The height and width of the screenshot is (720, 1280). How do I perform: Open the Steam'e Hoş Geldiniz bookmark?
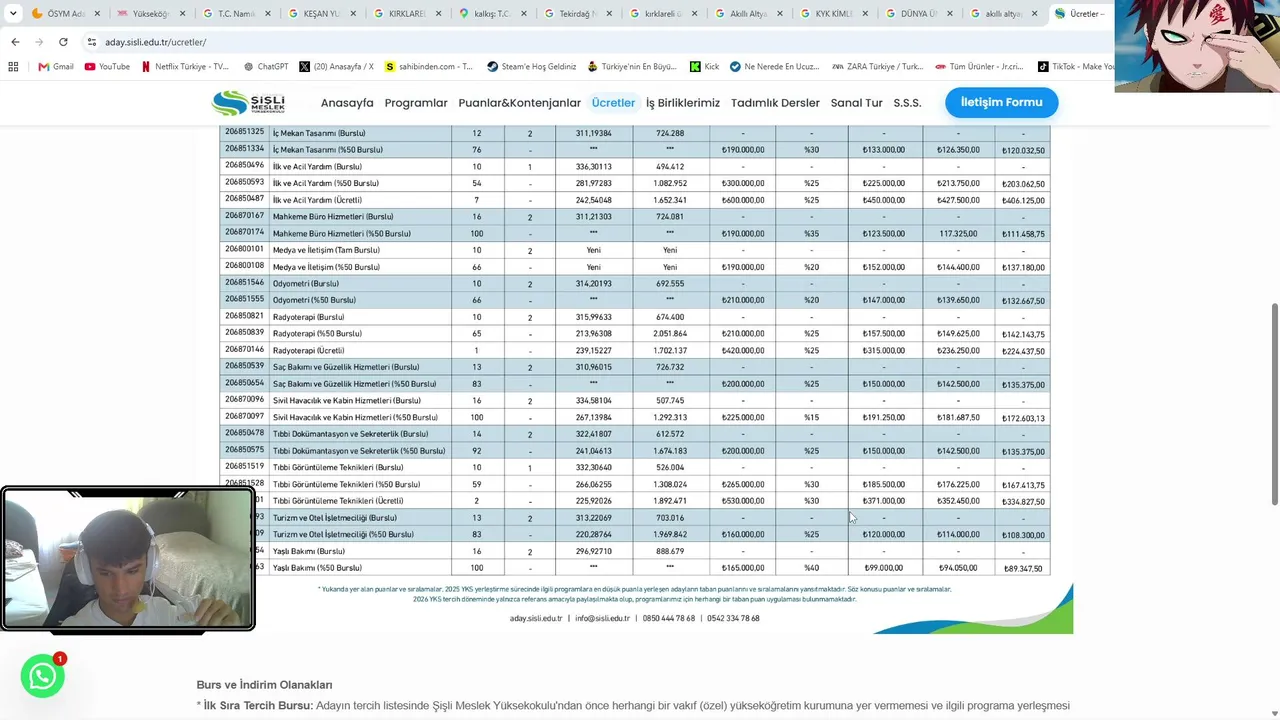pyautogui.click(x=531, y=67)
